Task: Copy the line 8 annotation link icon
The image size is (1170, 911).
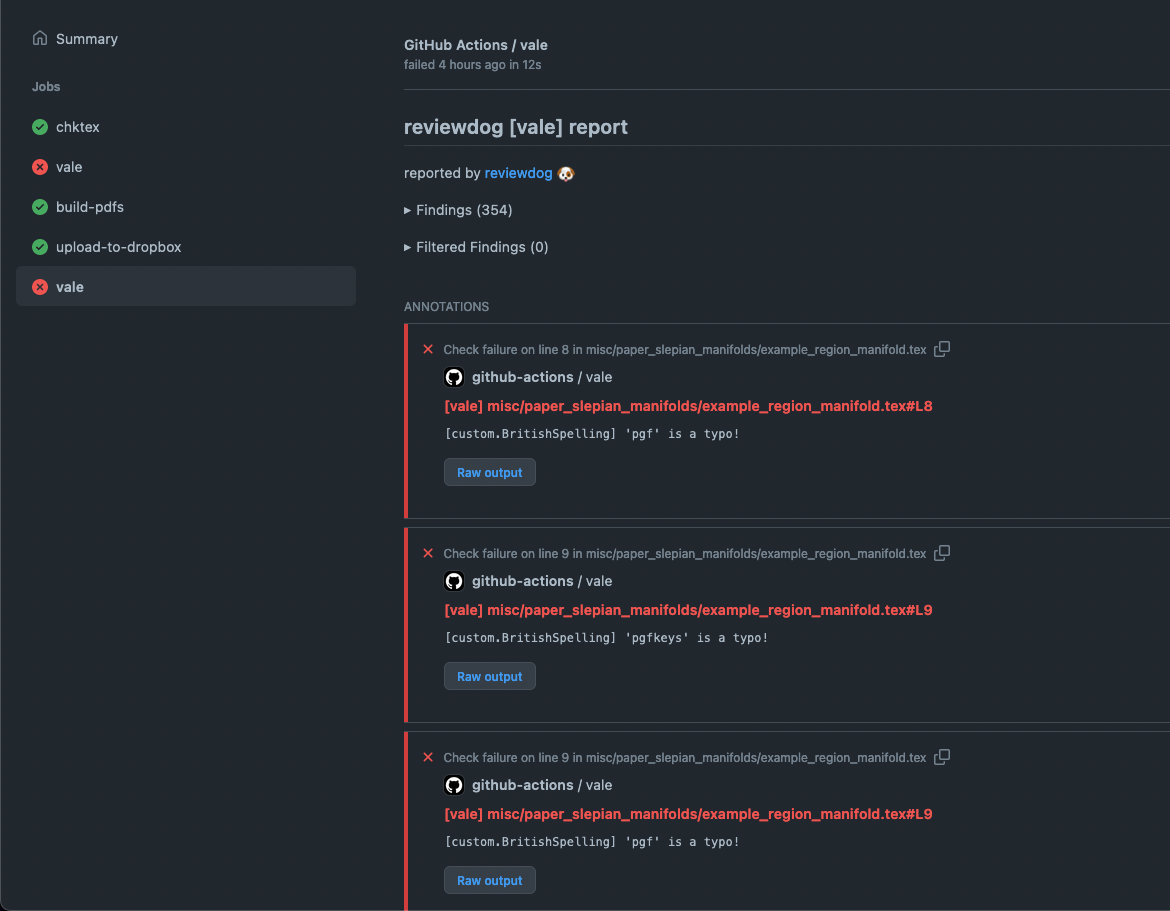Action: tap(941, 349)
